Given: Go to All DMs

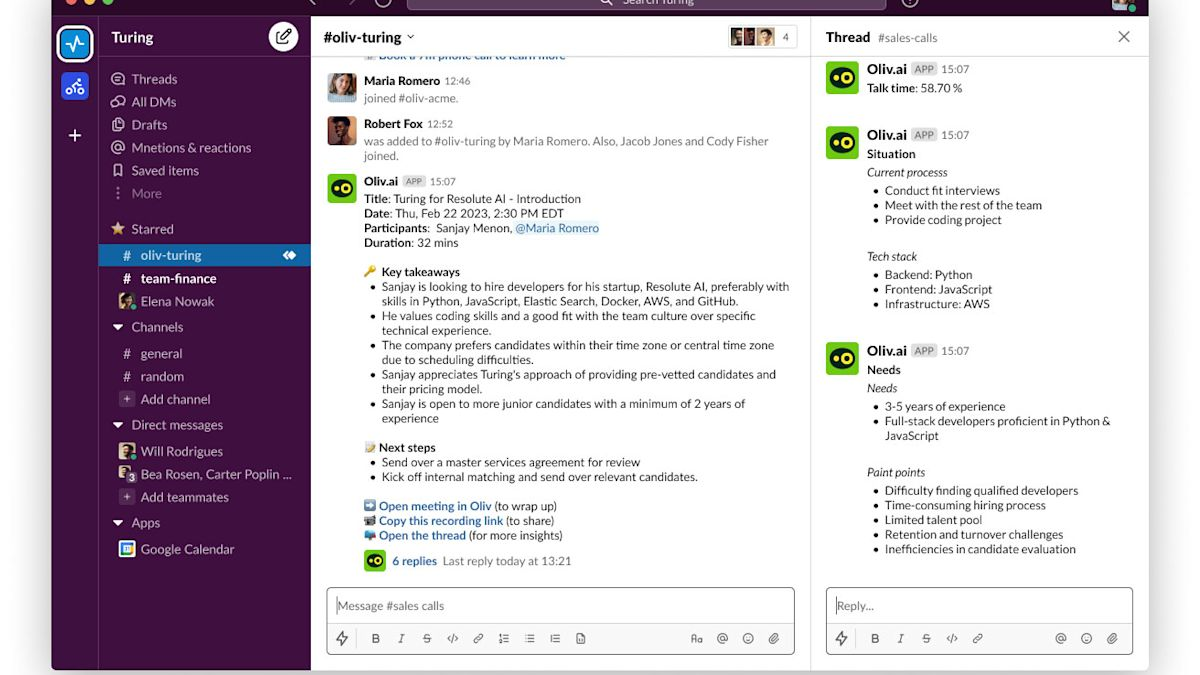Looking at the screenshot, I should click(x=143, y=102).
